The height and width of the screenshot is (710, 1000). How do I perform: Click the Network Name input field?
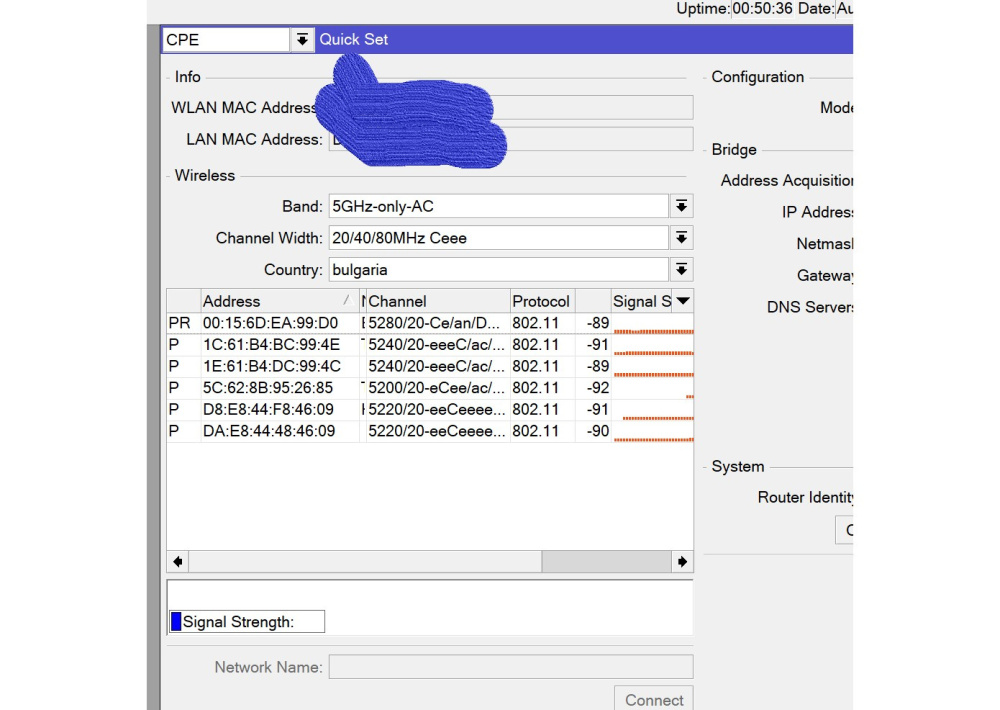tap(510, 667)
